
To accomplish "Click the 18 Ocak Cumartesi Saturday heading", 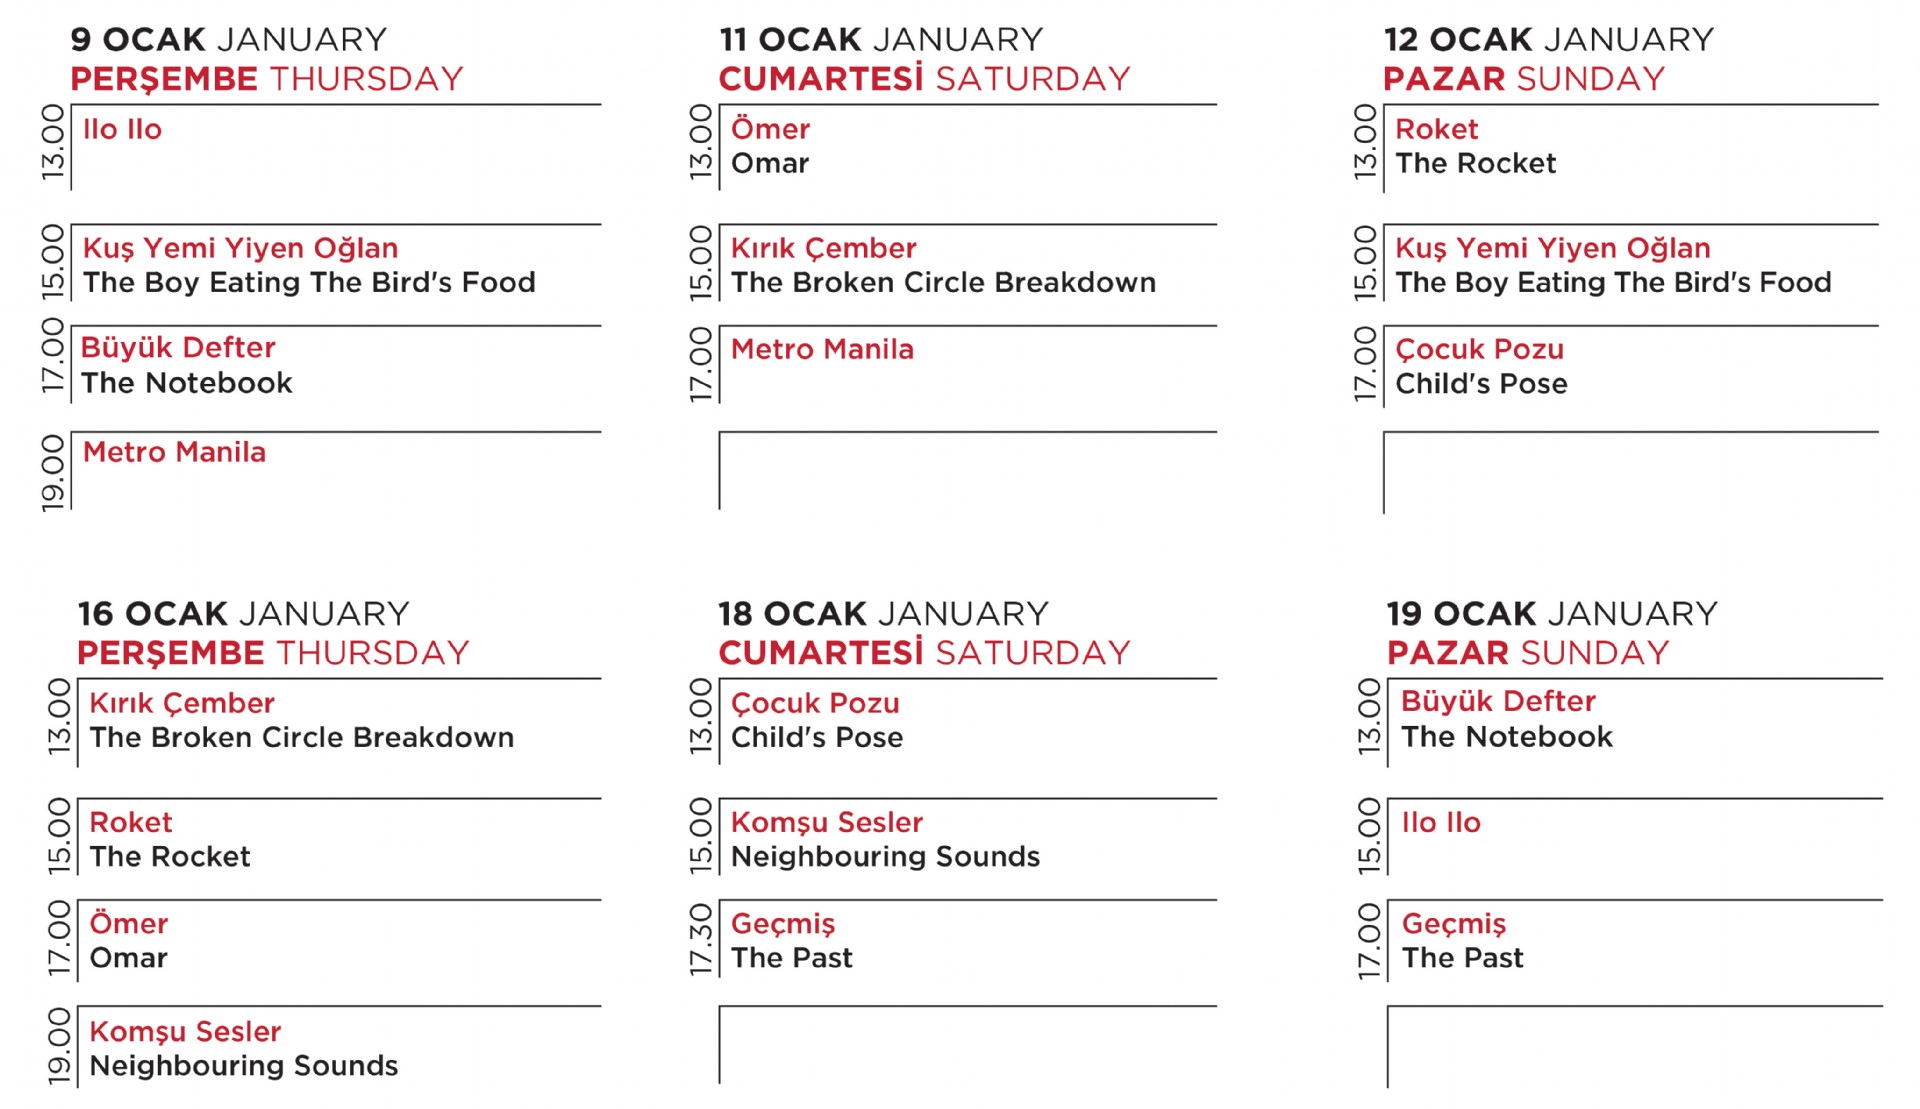I will pyautogui.click(x=924, y=633).
